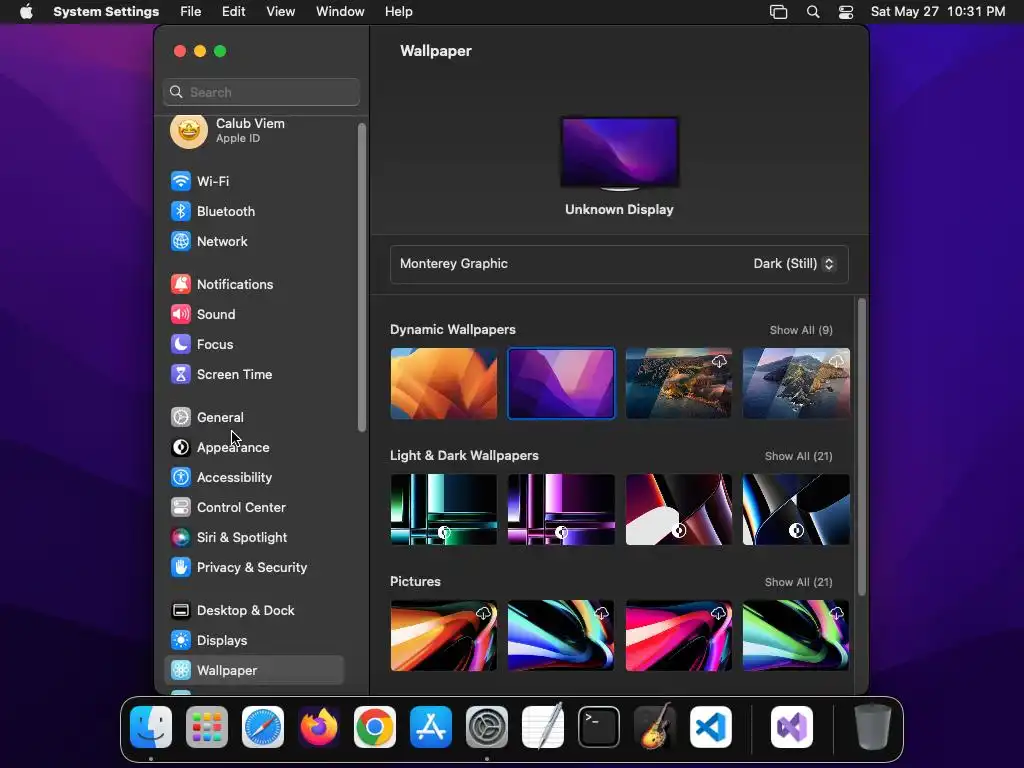Open the General gear icon

click(x=181, y=417)
